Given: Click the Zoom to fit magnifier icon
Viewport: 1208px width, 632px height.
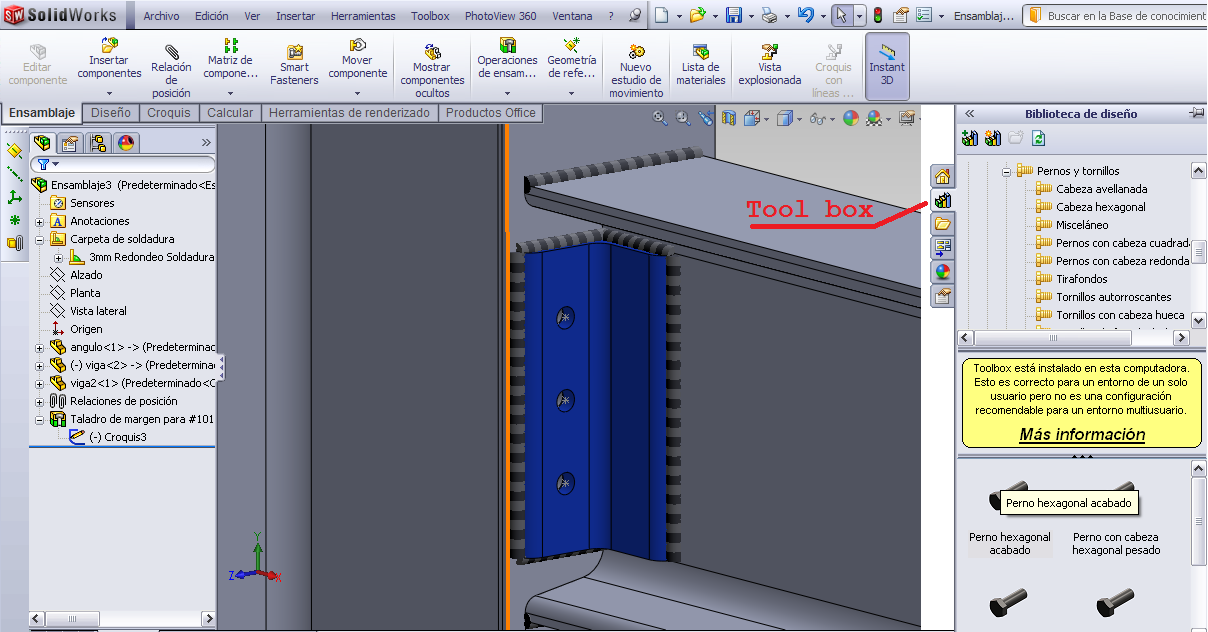Looking at the screenshot, I should [660, 118].
